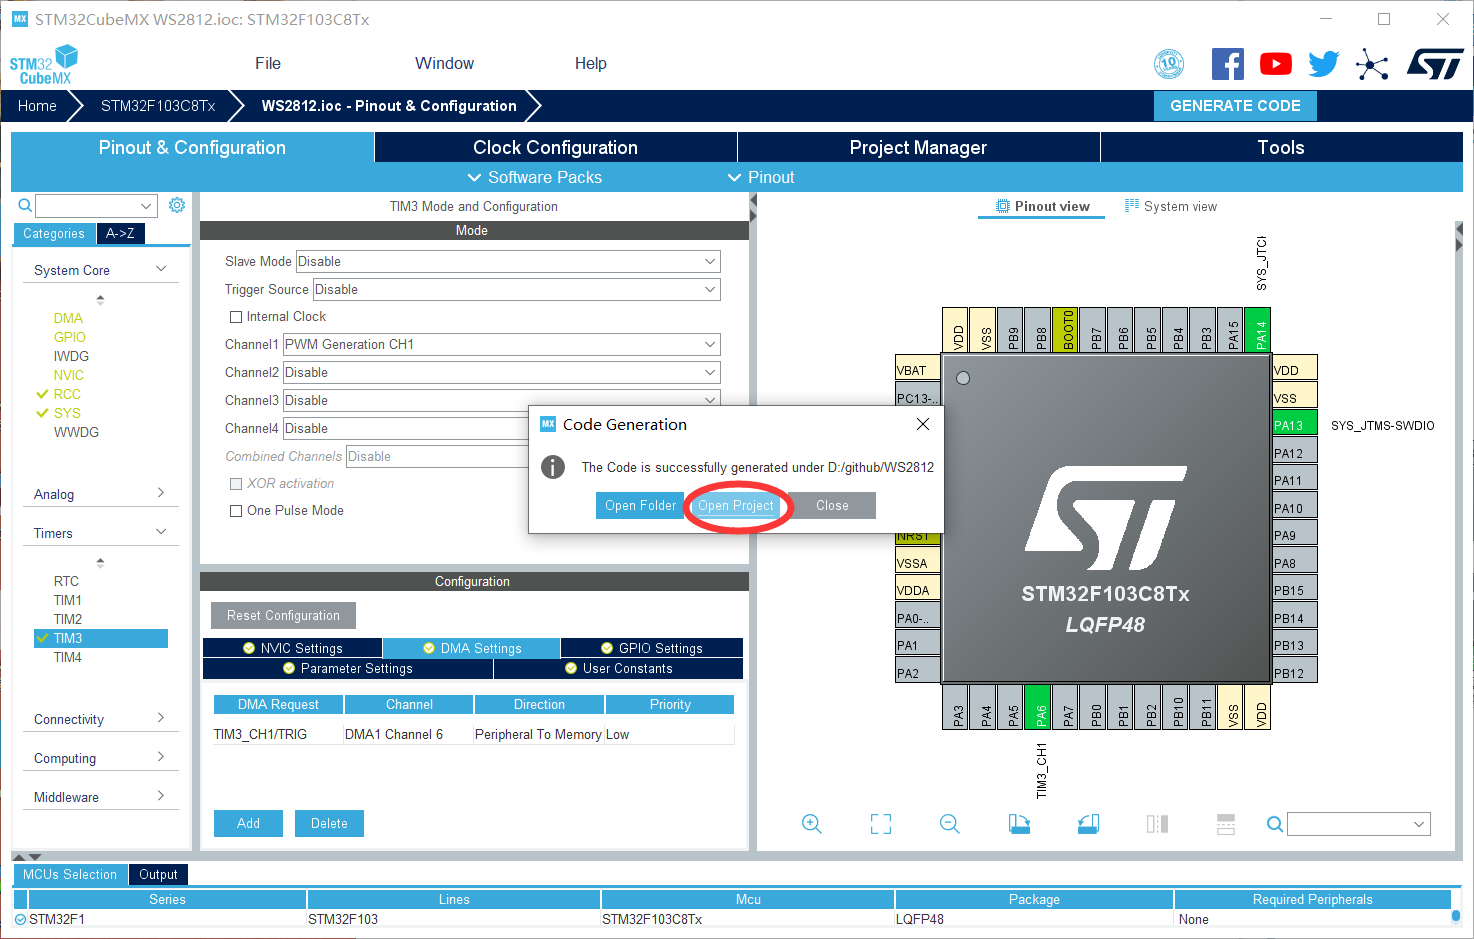
Task: Collapse bottom panel with arrow icons
Action: pyautogui.click(x=27, y=857)
